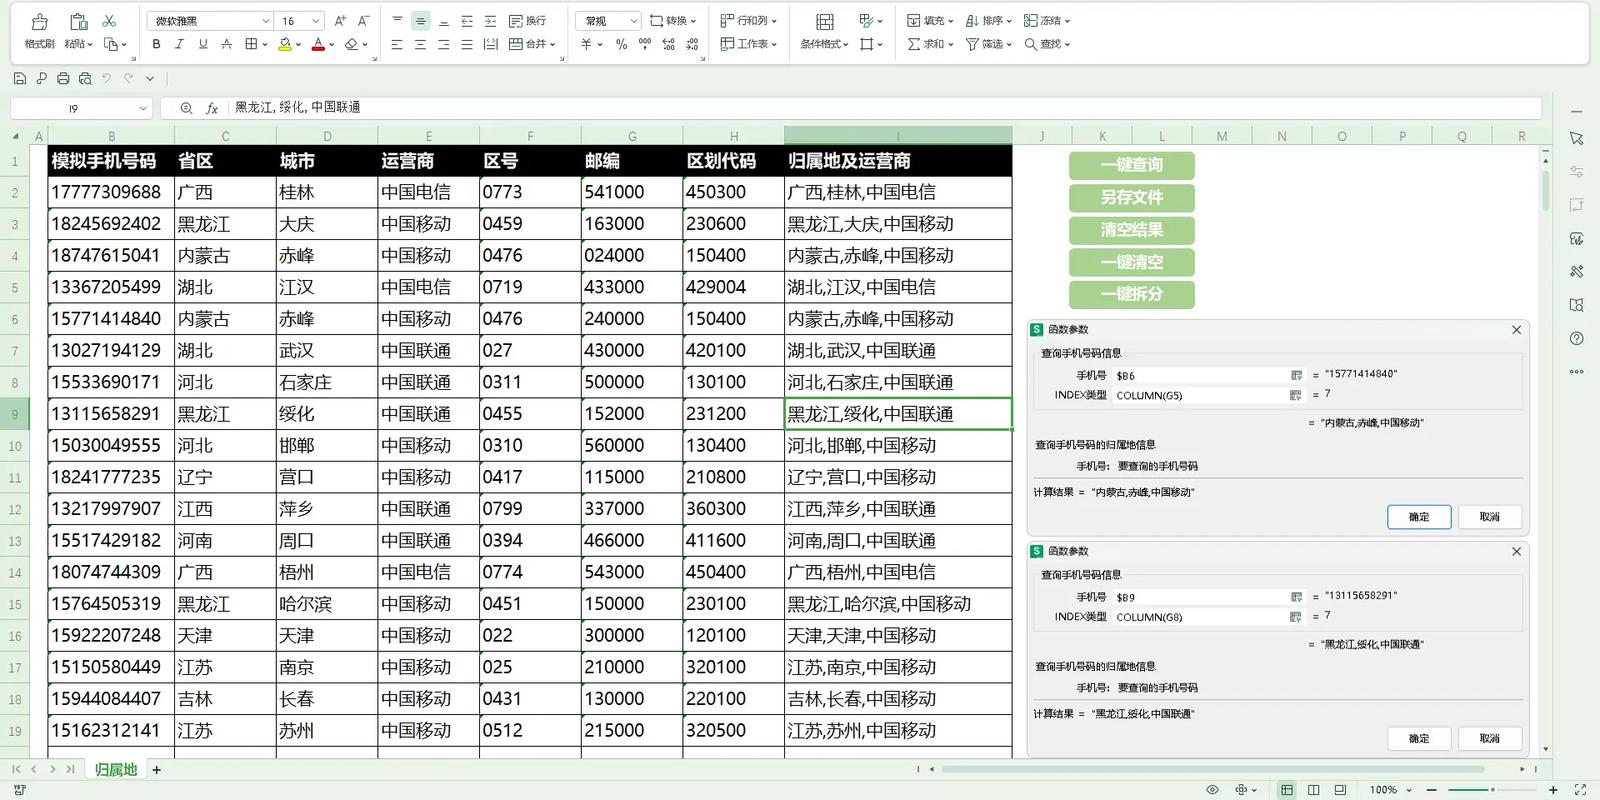
Task: Open the Fill (填充) menu
Action: pos(930,21)
